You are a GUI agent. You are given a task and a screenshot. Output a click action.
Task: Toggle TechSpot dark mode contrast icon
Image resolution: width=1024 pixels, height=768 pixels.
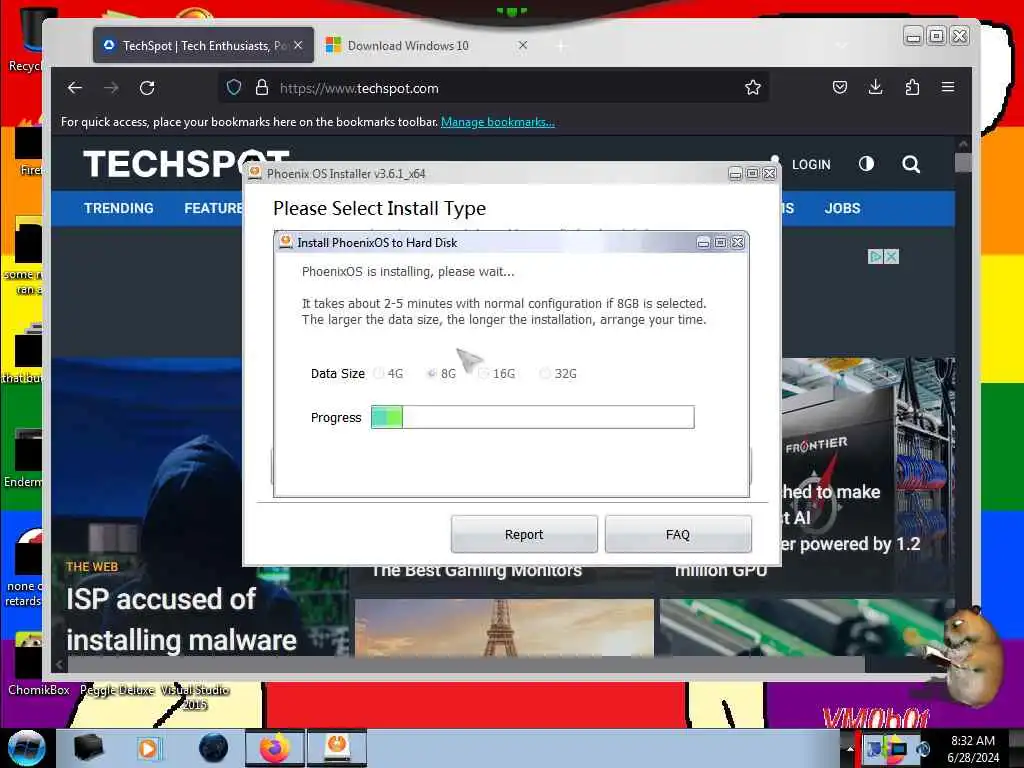866,164
